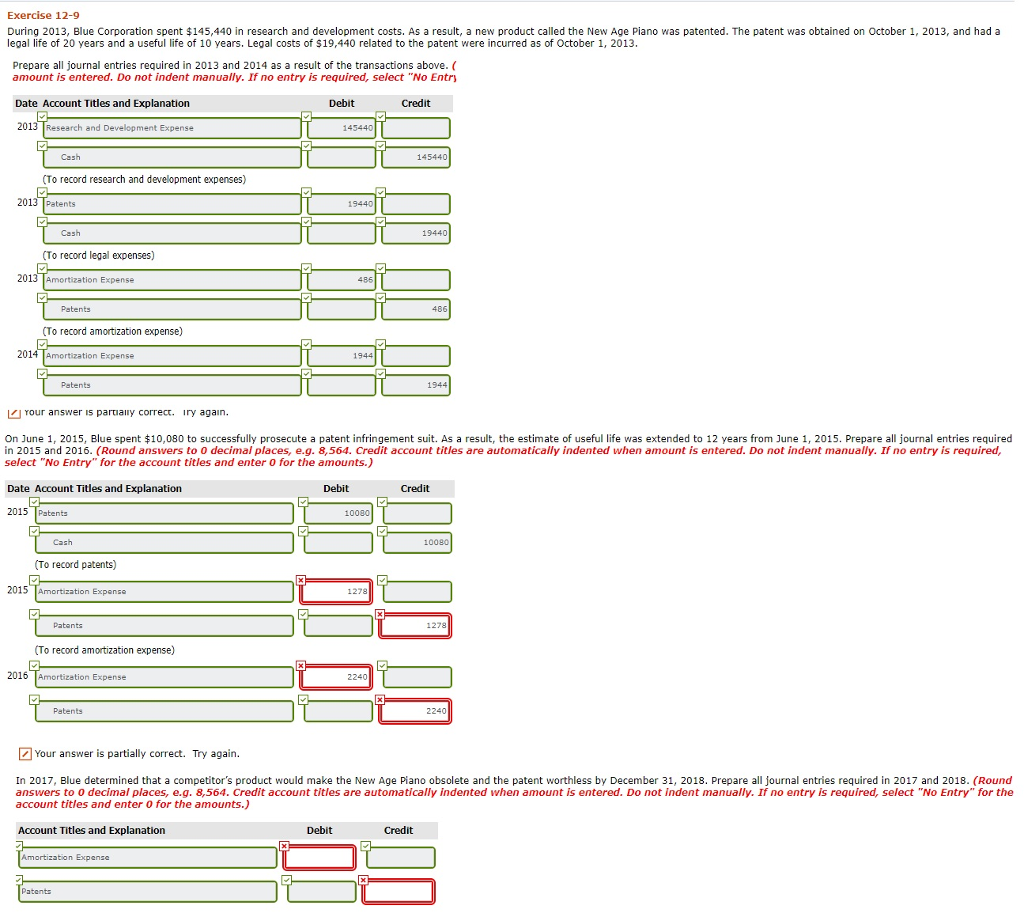Click the debit field containing 10080
This screenshot has height=913, width=1024.
click(338, 513)
